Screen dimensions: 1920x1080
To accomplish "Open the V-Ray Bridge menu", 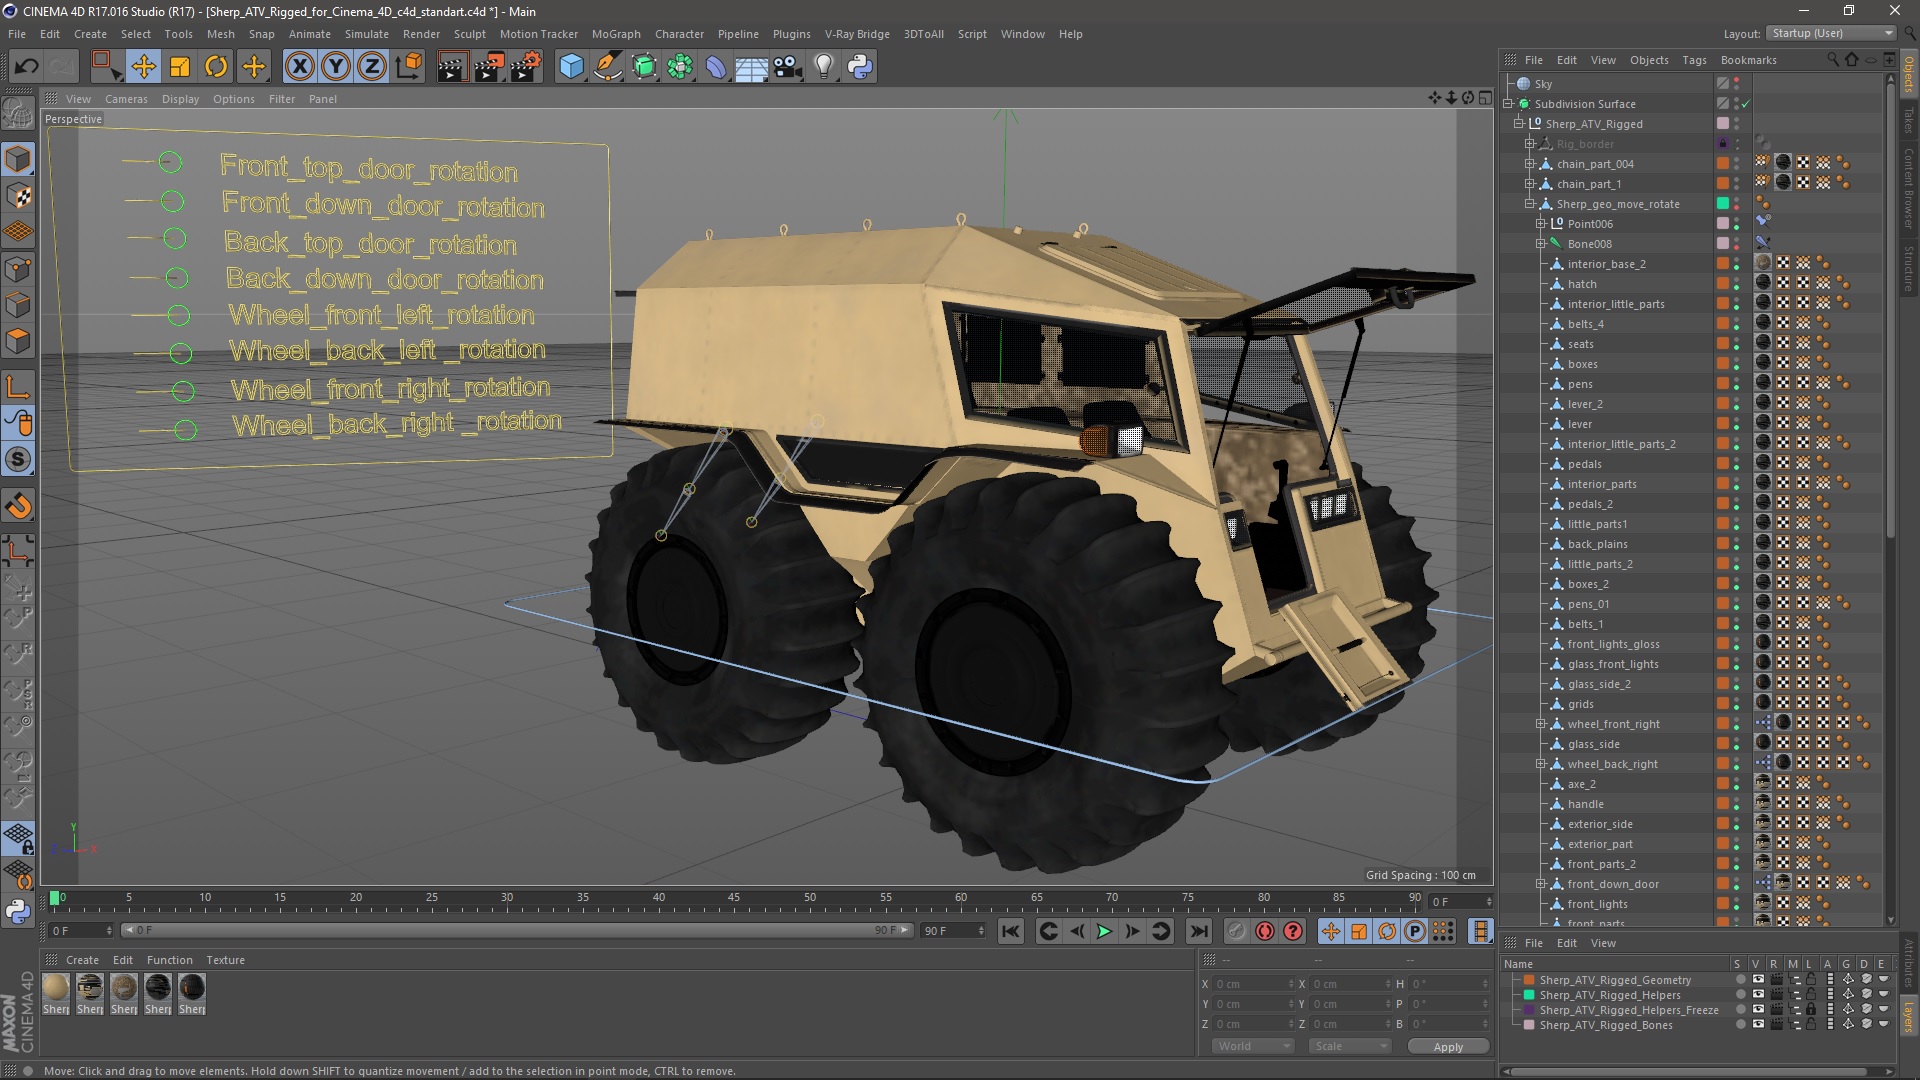I will point(857,34).
